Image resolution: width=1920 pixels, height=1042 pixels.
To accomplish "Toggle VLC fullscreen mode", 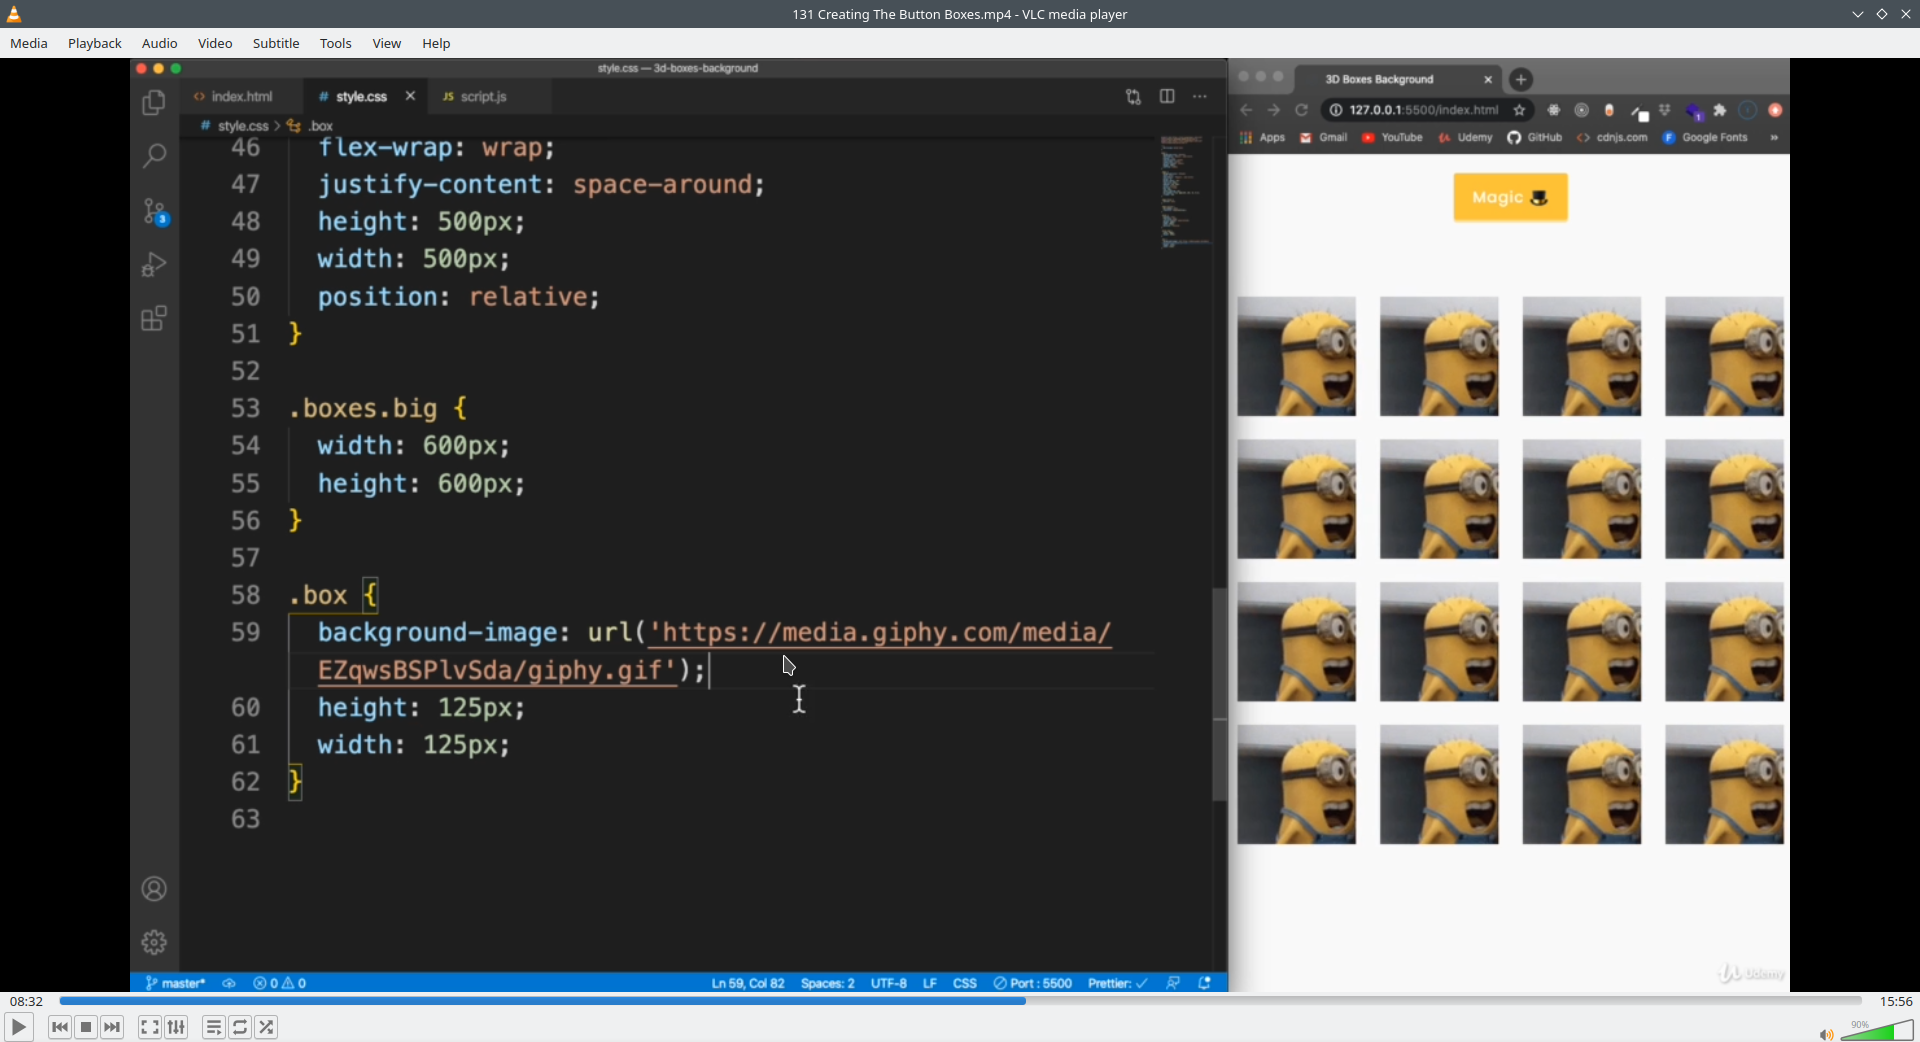I will click(x=149, y=1027).
